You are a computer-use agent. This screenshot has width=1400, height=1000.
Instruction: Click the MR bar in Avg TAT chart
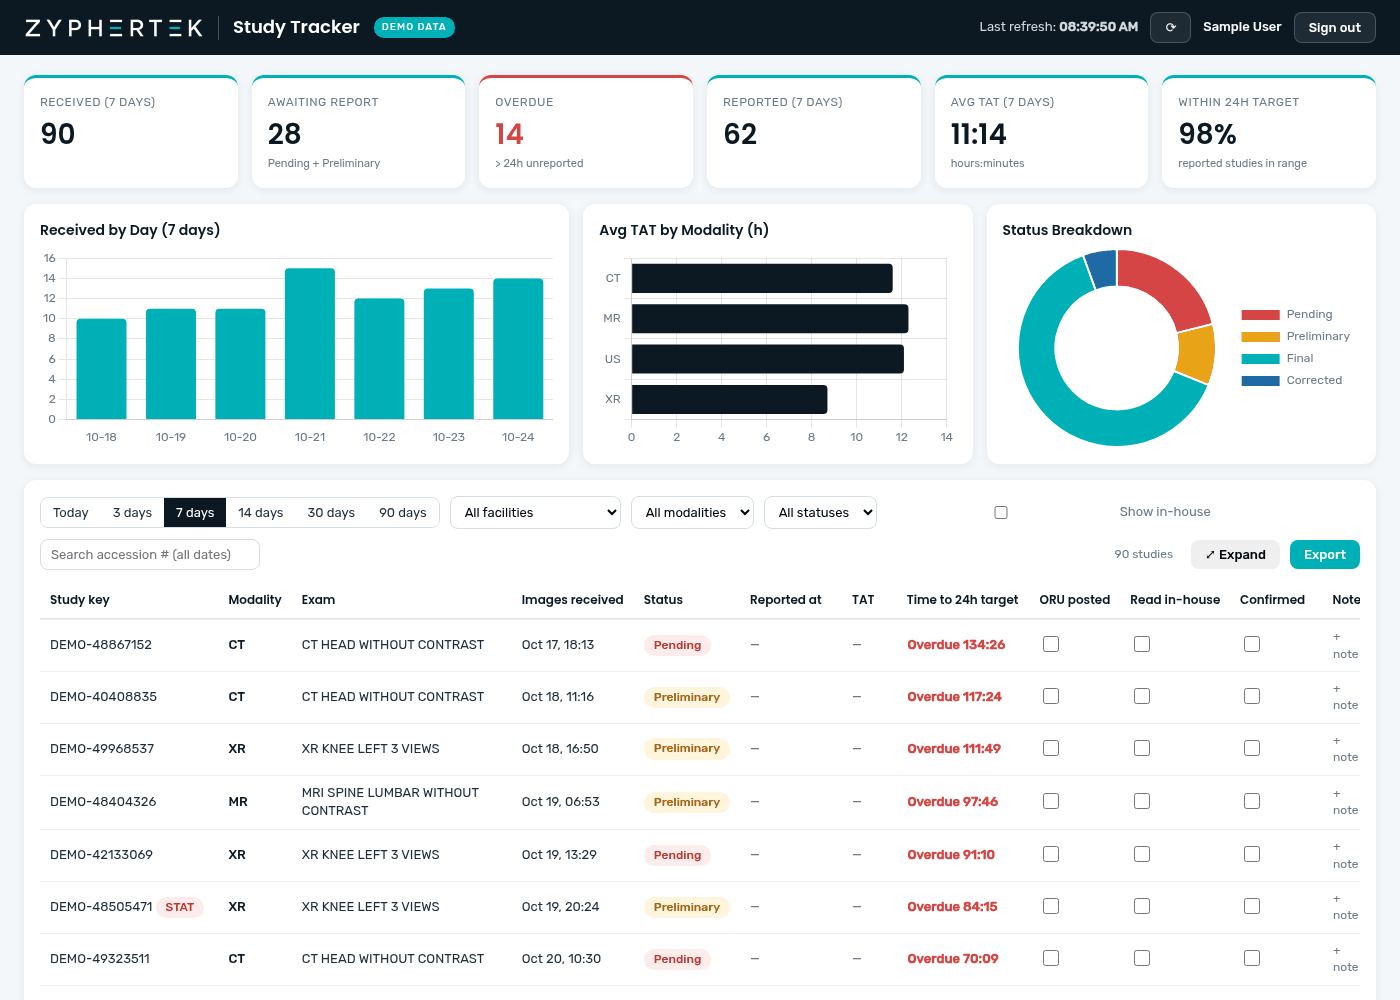click(x=770, y=319)
